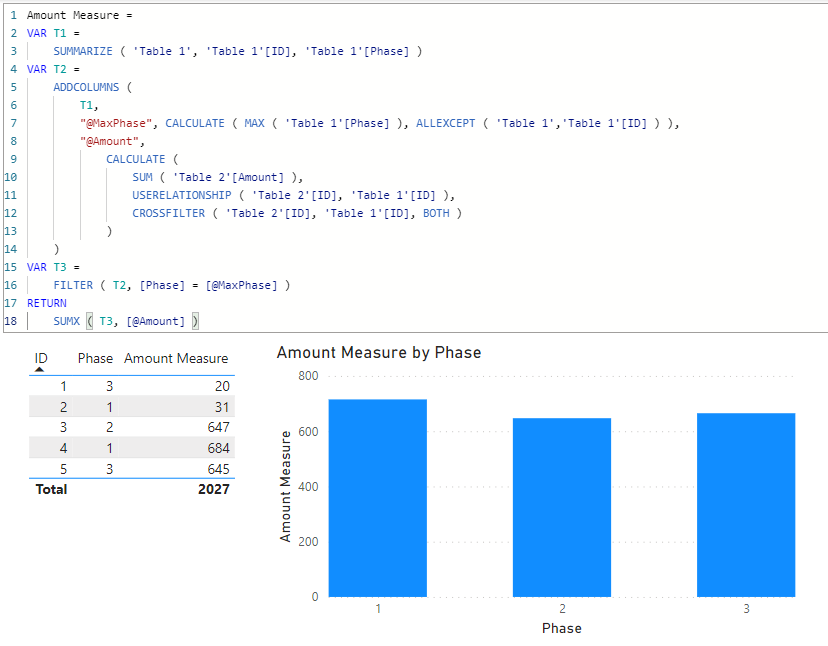This screenshot has height=646, width=828.
Task: Select the Phase 1 bar in the chart
Action: 378,498
